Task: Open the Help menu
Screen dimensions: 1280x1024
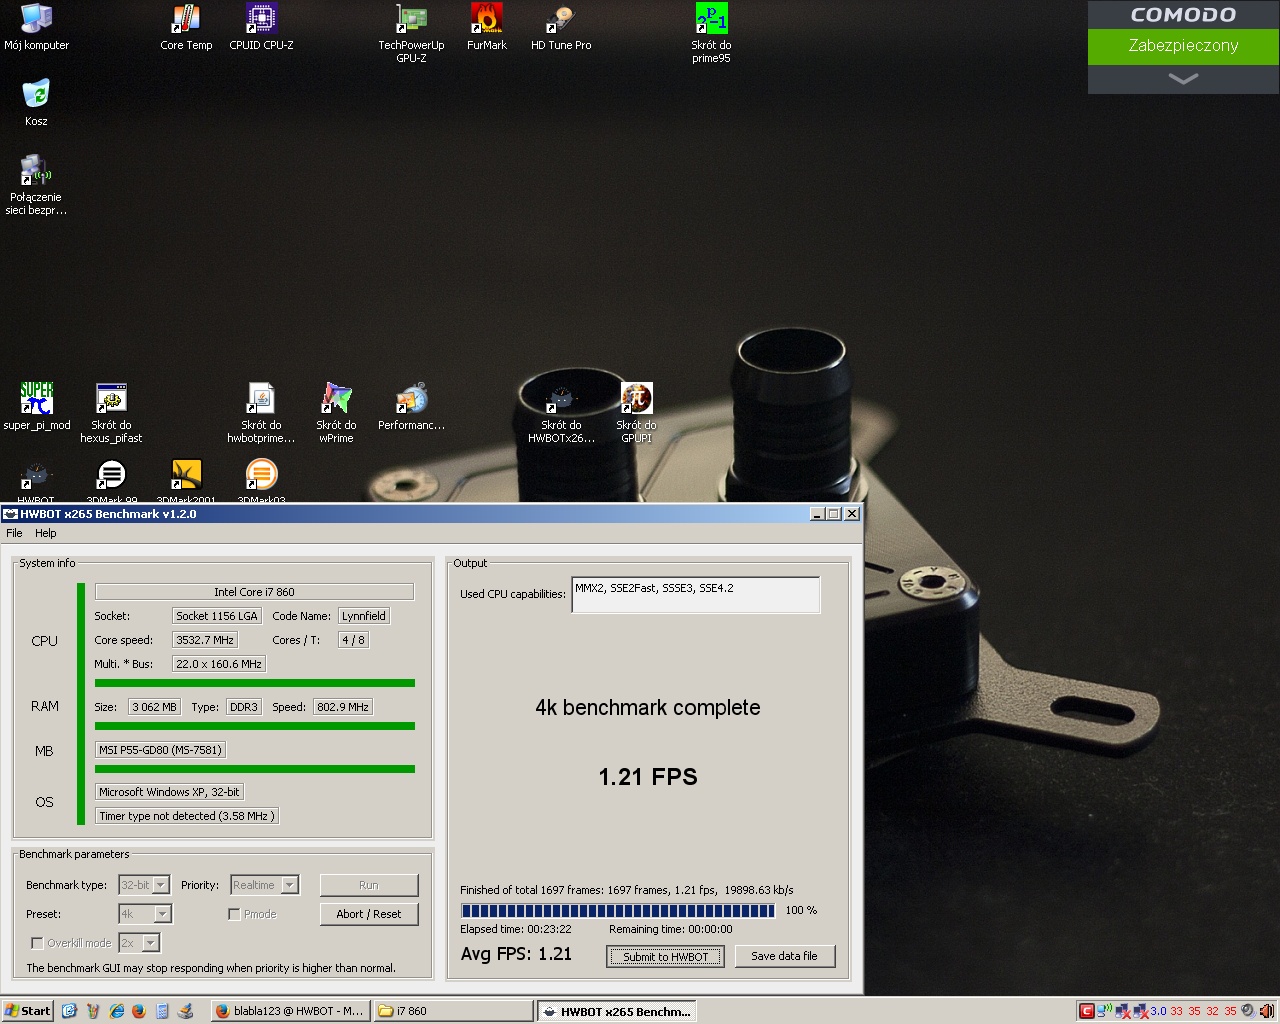Action: click(46, 533)
